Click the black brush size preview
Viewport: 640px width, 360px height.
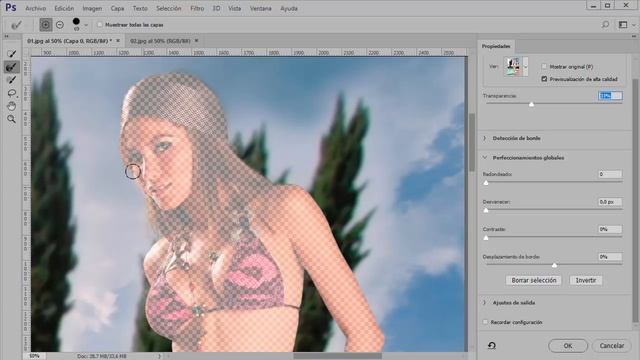pos(76,22)
